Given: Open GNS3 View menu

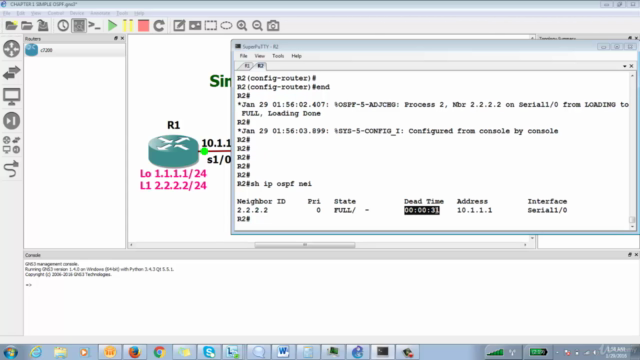Looking at the screenshot, I should (36, 13).
